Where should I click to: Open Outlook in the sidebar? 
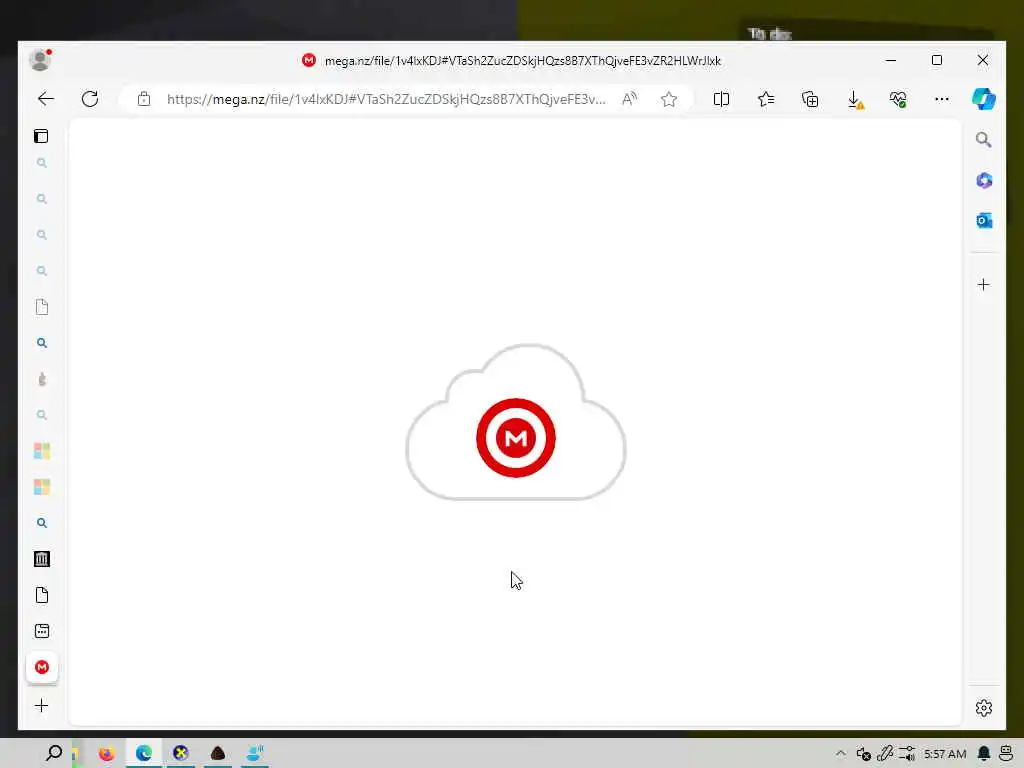click(984, 221)
